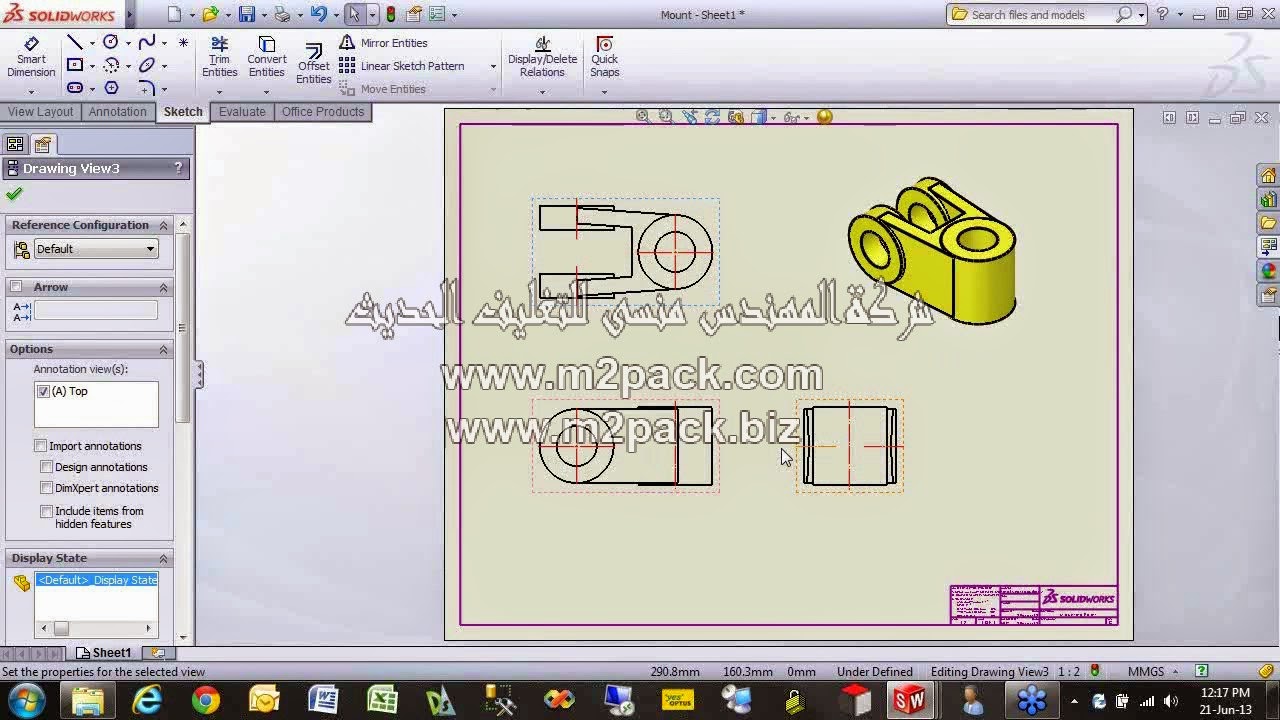Click the Rebuild traffic light icon

390,14
